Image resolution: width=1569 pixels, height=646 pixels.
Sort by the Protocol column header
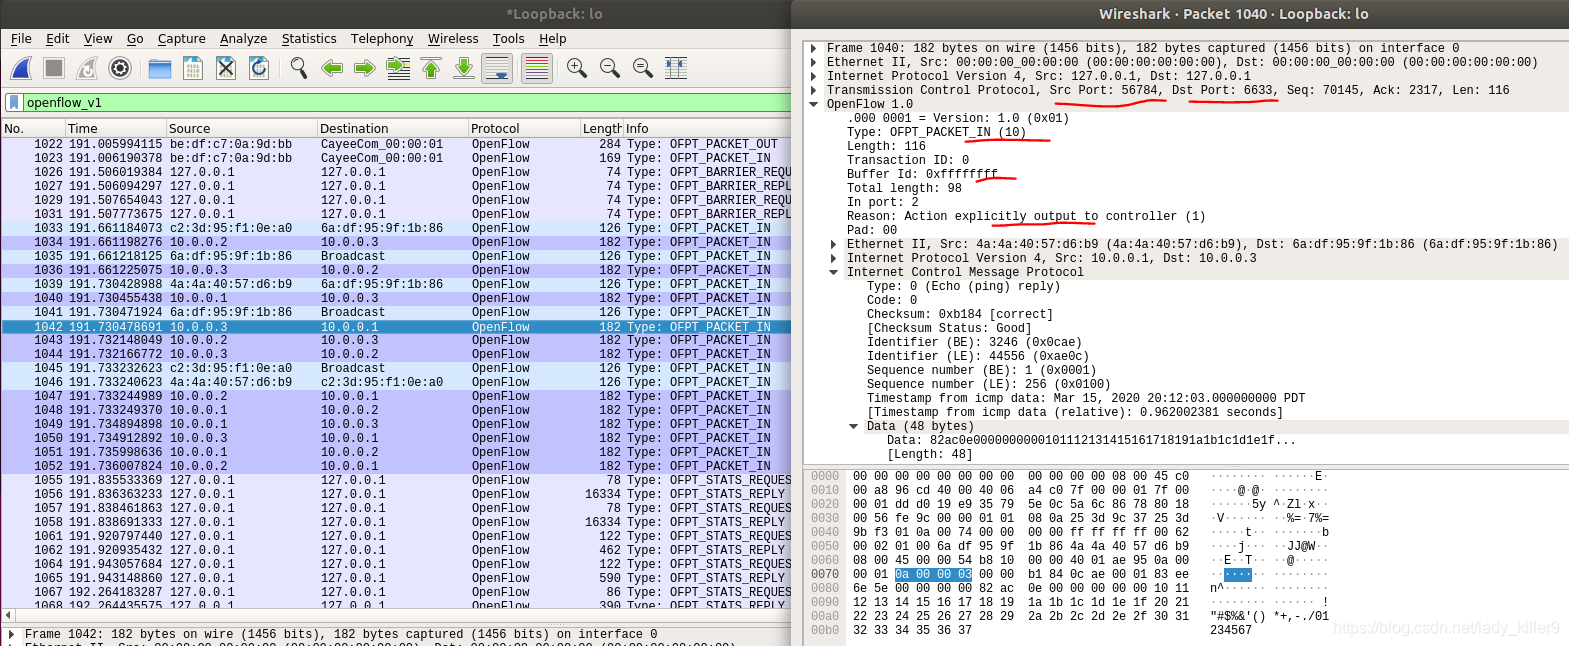[x=525, y=128]
